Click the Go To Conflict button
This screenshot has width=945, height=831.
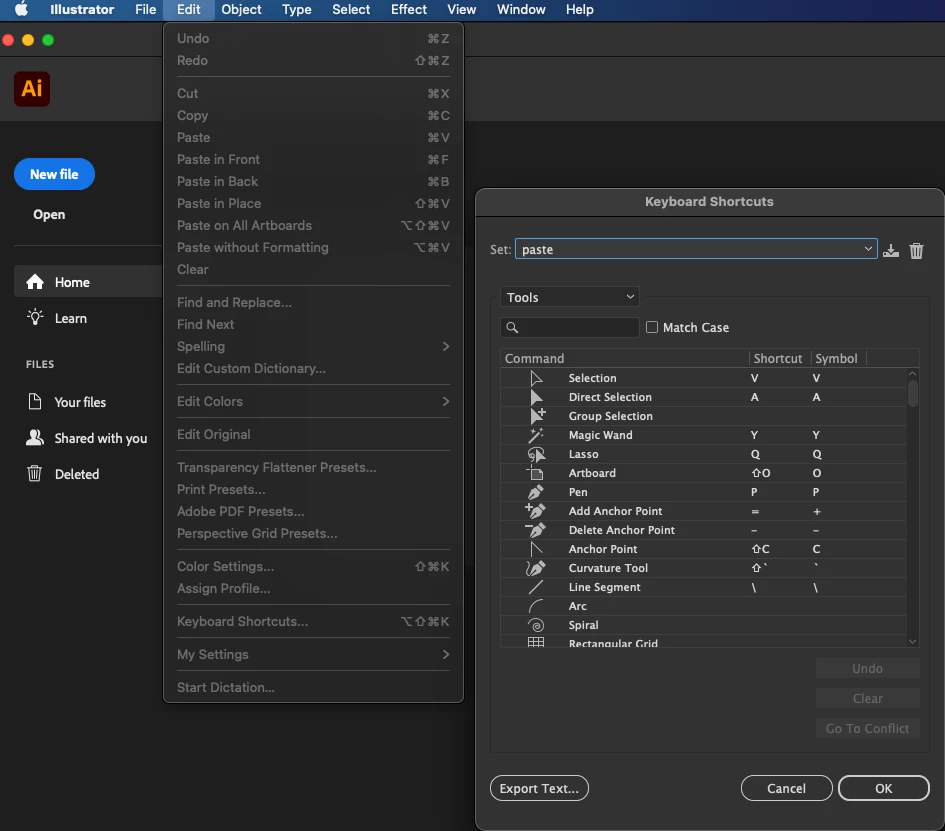pos(867,729)
